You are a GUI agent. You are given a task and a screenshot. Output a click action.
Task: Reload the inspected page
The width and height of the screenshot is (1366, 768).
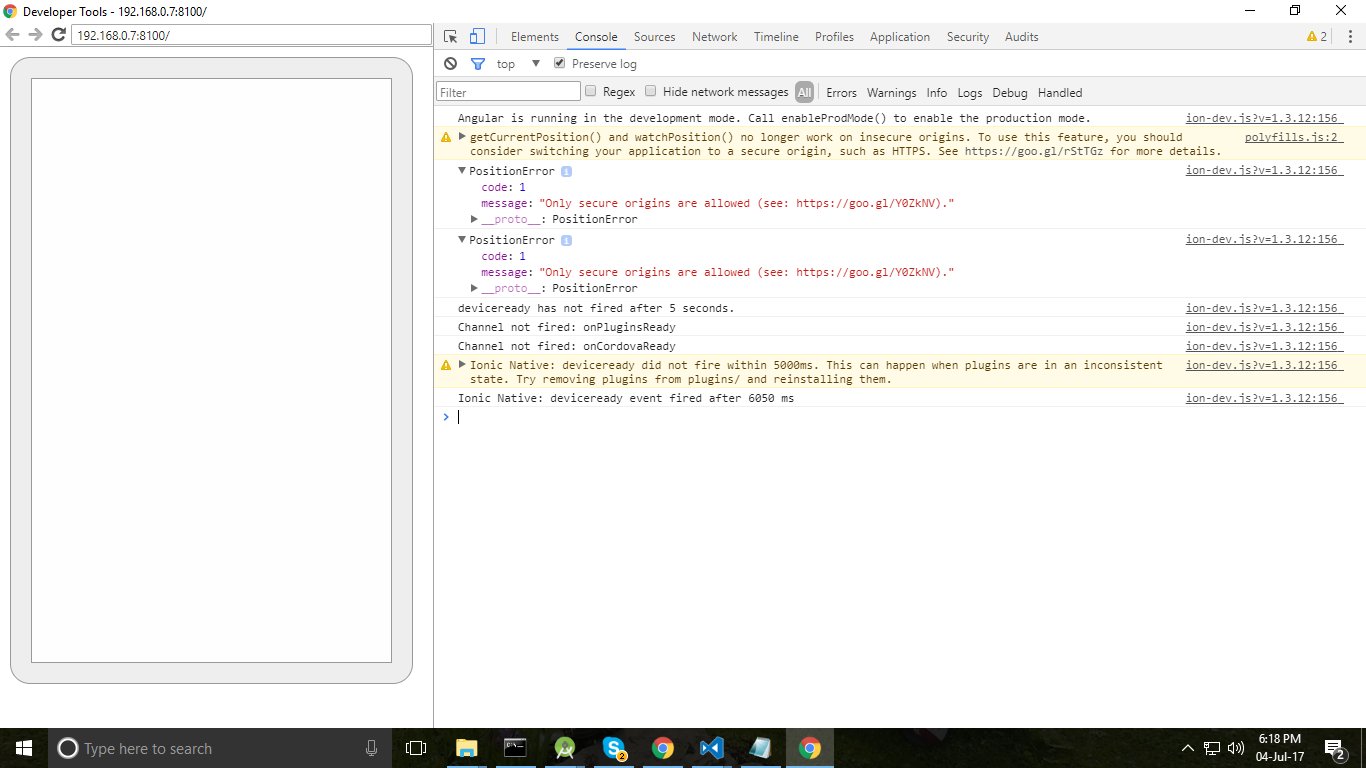[58, 35]
